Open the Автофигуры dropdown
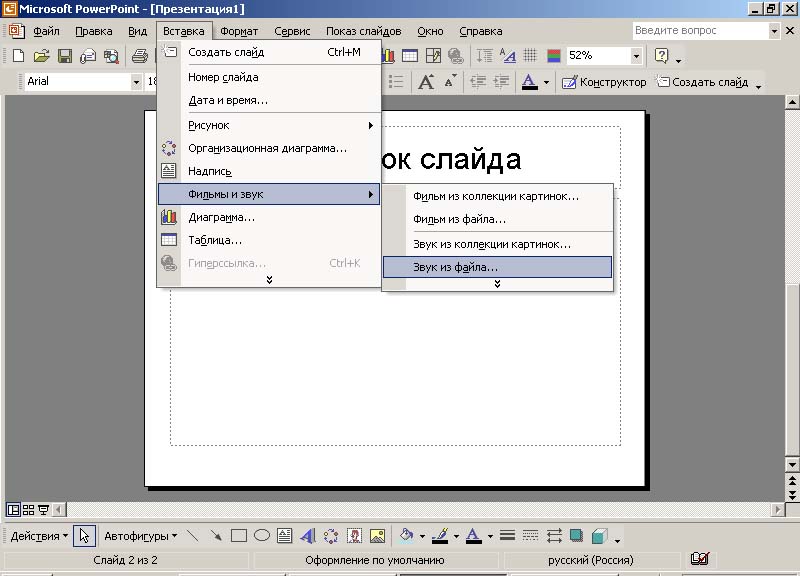800x576 pixels. (140, 536)
